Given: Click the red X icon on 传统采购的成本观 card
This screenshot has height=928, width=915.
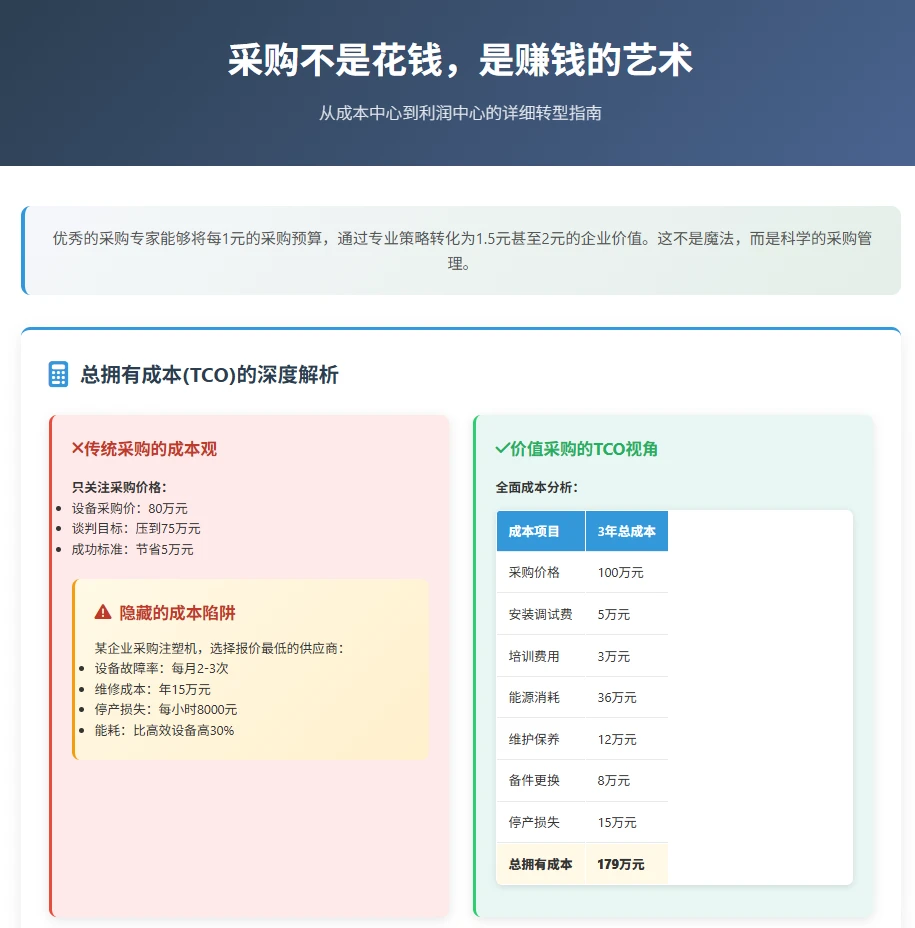Looking at the screenshot, I should coord(77,449).
